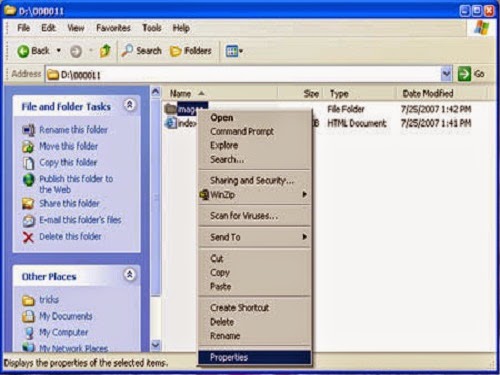Open My Documents link
This screenshot has width=500, height=375.
tap(66, 316)
